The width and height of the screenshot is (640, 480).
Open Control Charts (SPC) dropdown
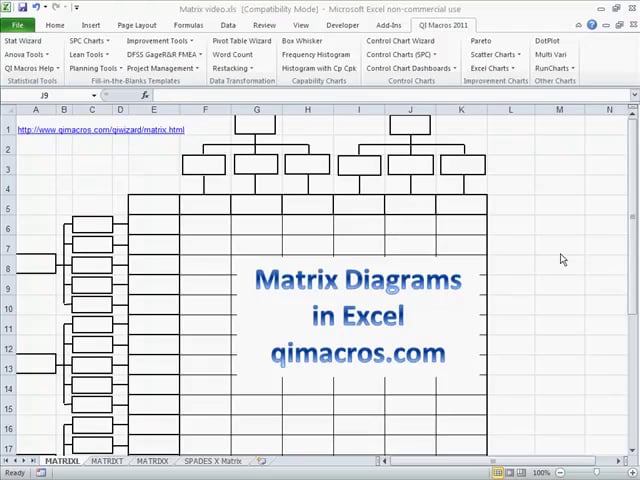pyautogui.click(x=401, y=54)
